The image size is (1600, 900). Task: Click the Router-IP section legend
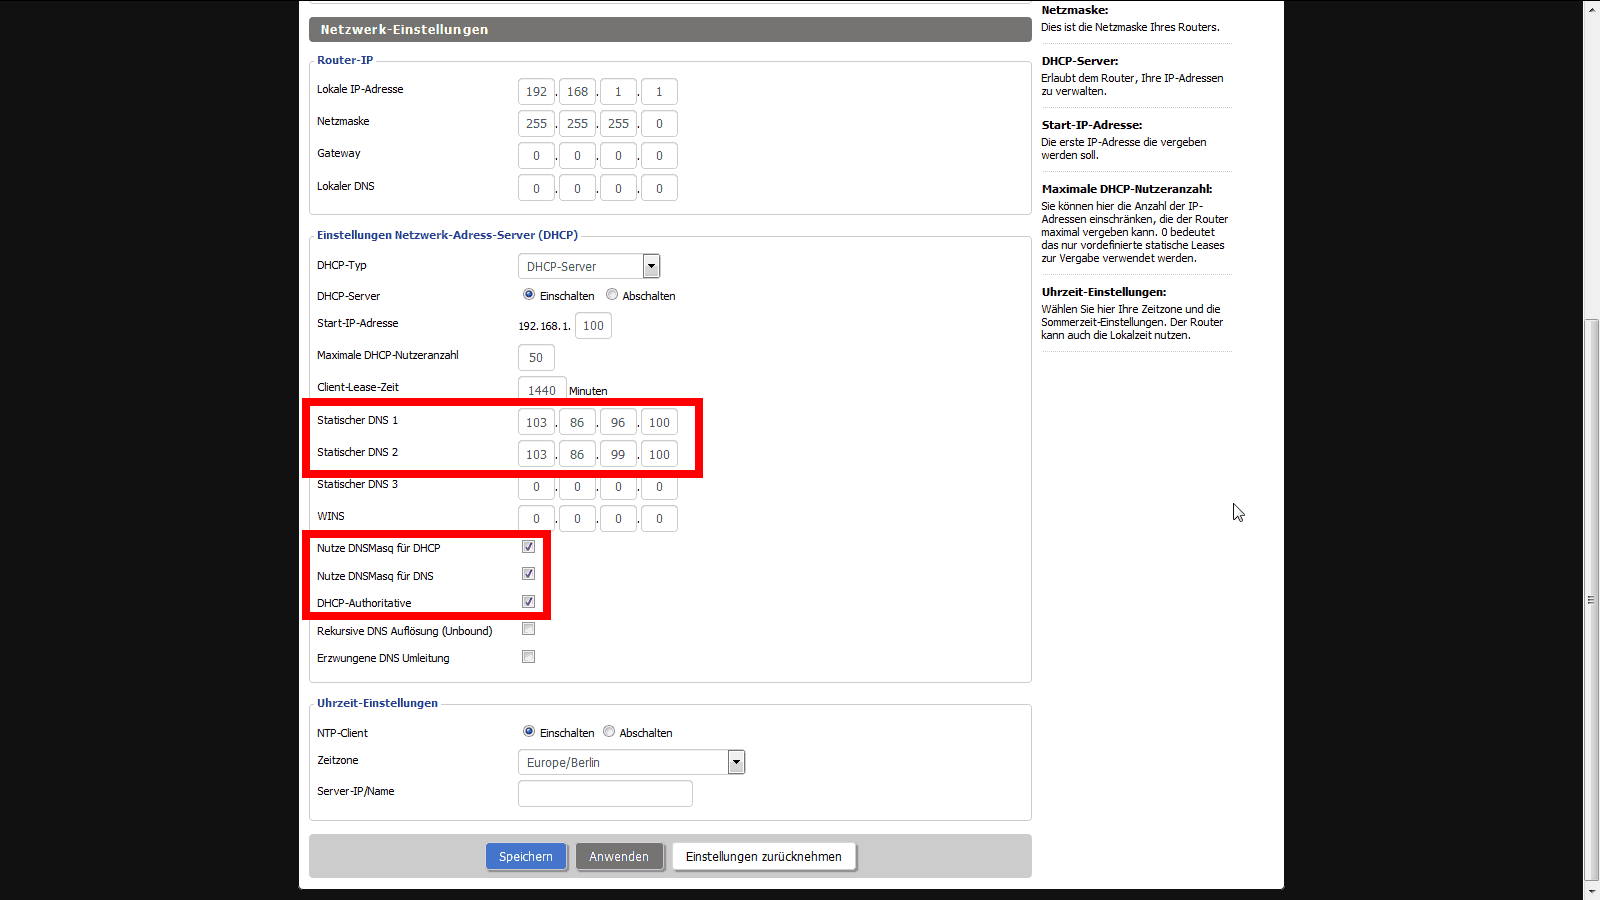(x=345, y=60)
